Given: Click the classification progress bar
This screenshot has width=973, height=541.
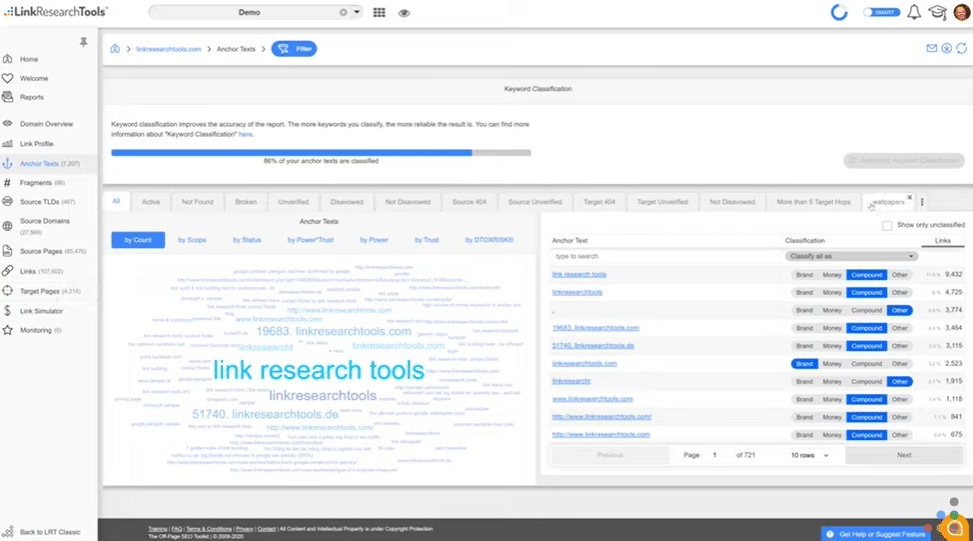Looking at the screenshot, I should [x=321, y=153].
